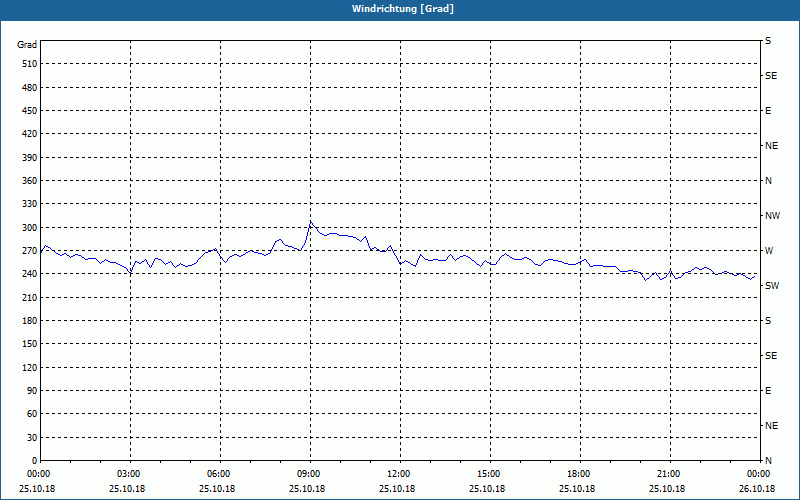Viewport: 800px width, 500px height.
Task: Select the 18:00 time label
Action: click(580, 473)
